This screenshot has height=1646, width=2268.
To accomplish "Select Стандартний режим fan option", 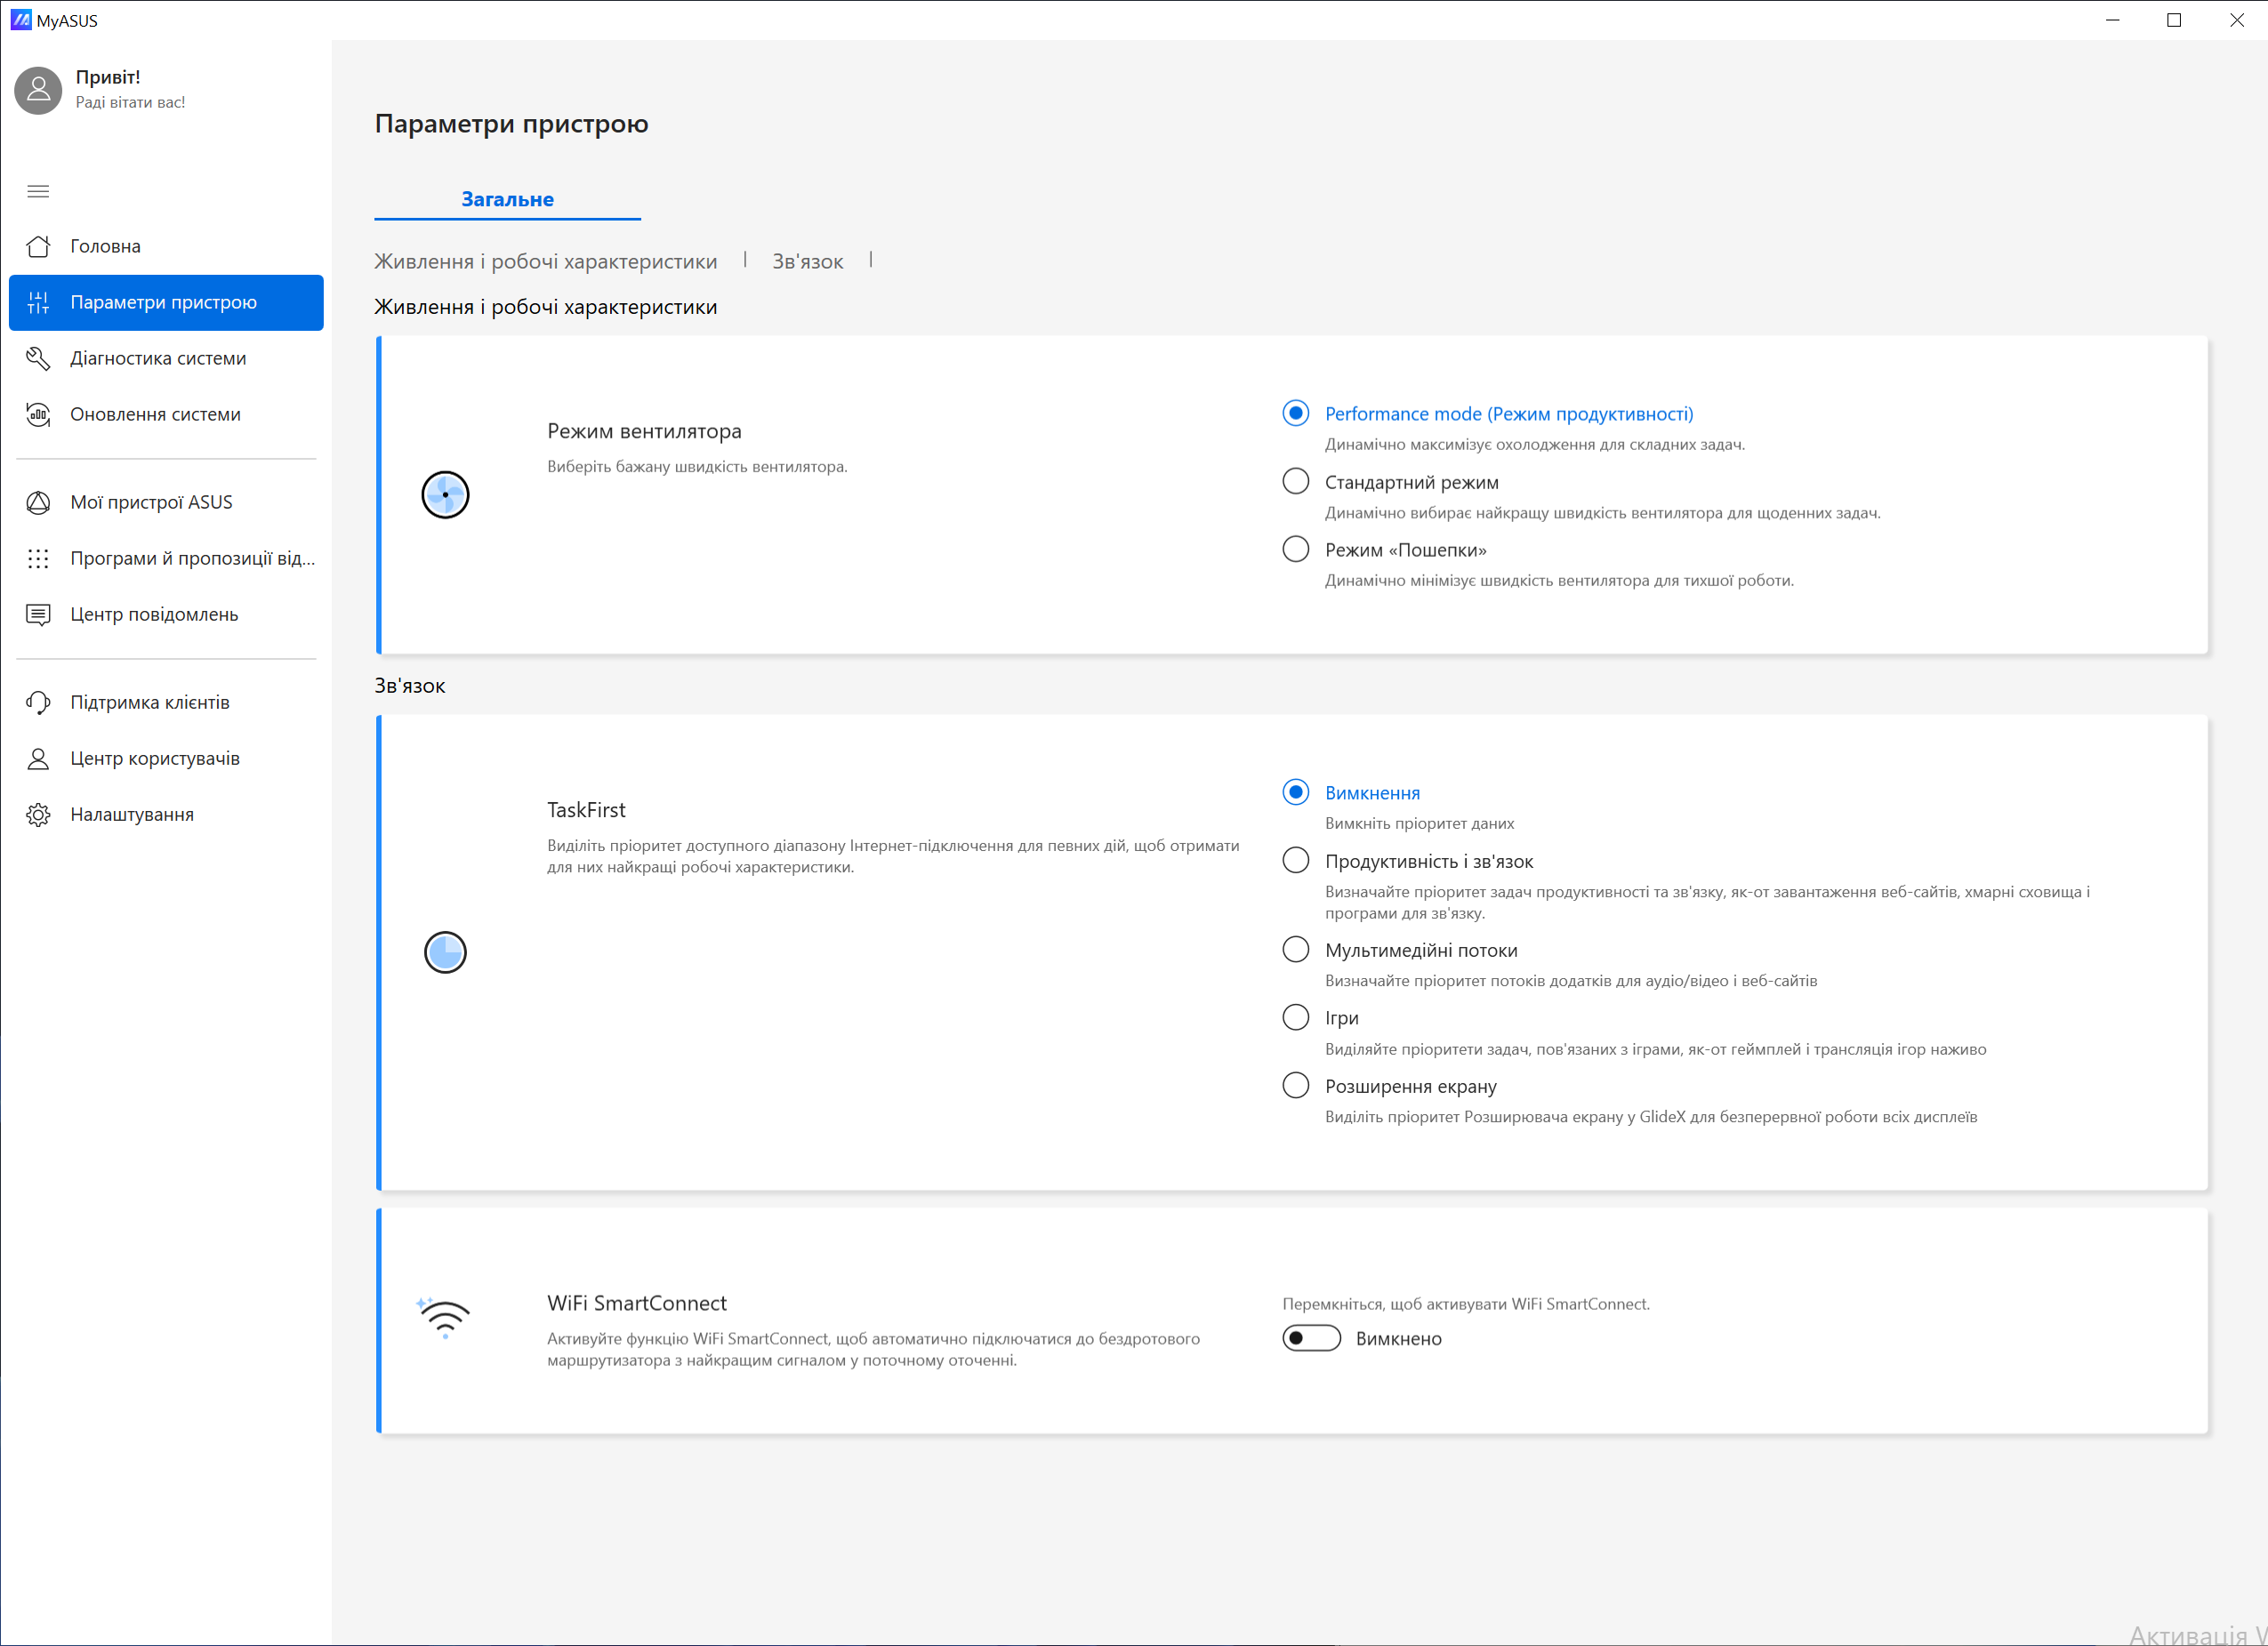I will 1295,481.
